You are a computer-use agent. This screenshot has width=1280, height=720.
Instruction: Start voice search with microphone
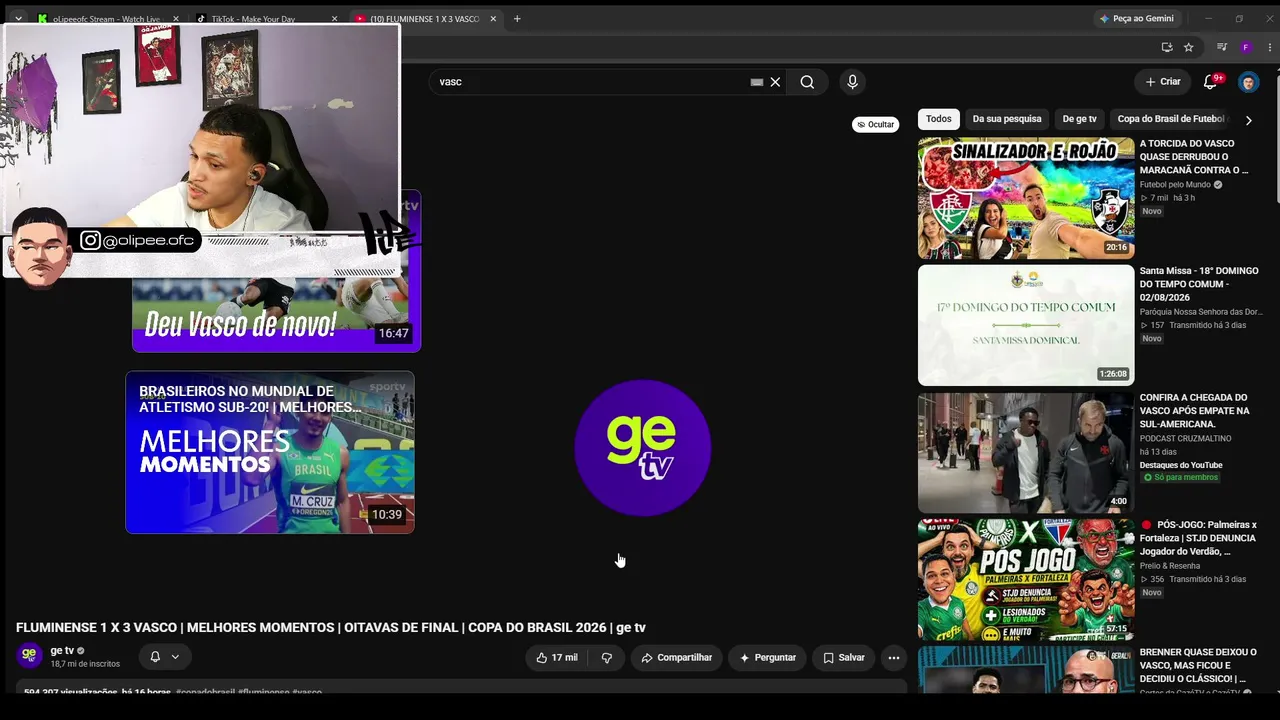coord(852,82)
